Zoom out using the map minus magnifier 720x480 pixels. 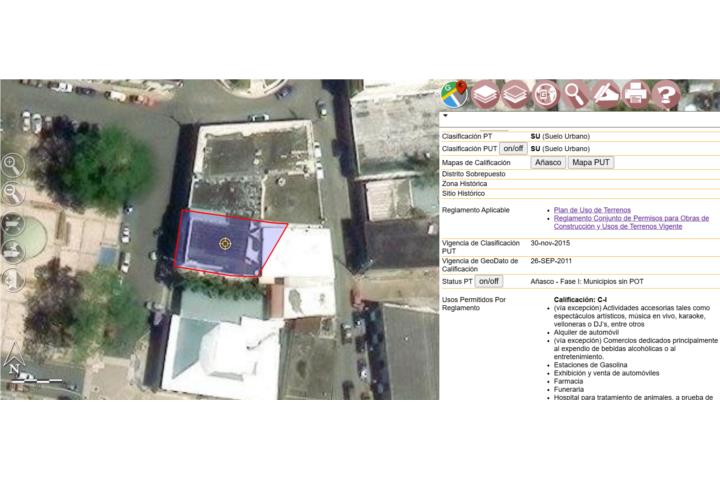pos(12,193)
